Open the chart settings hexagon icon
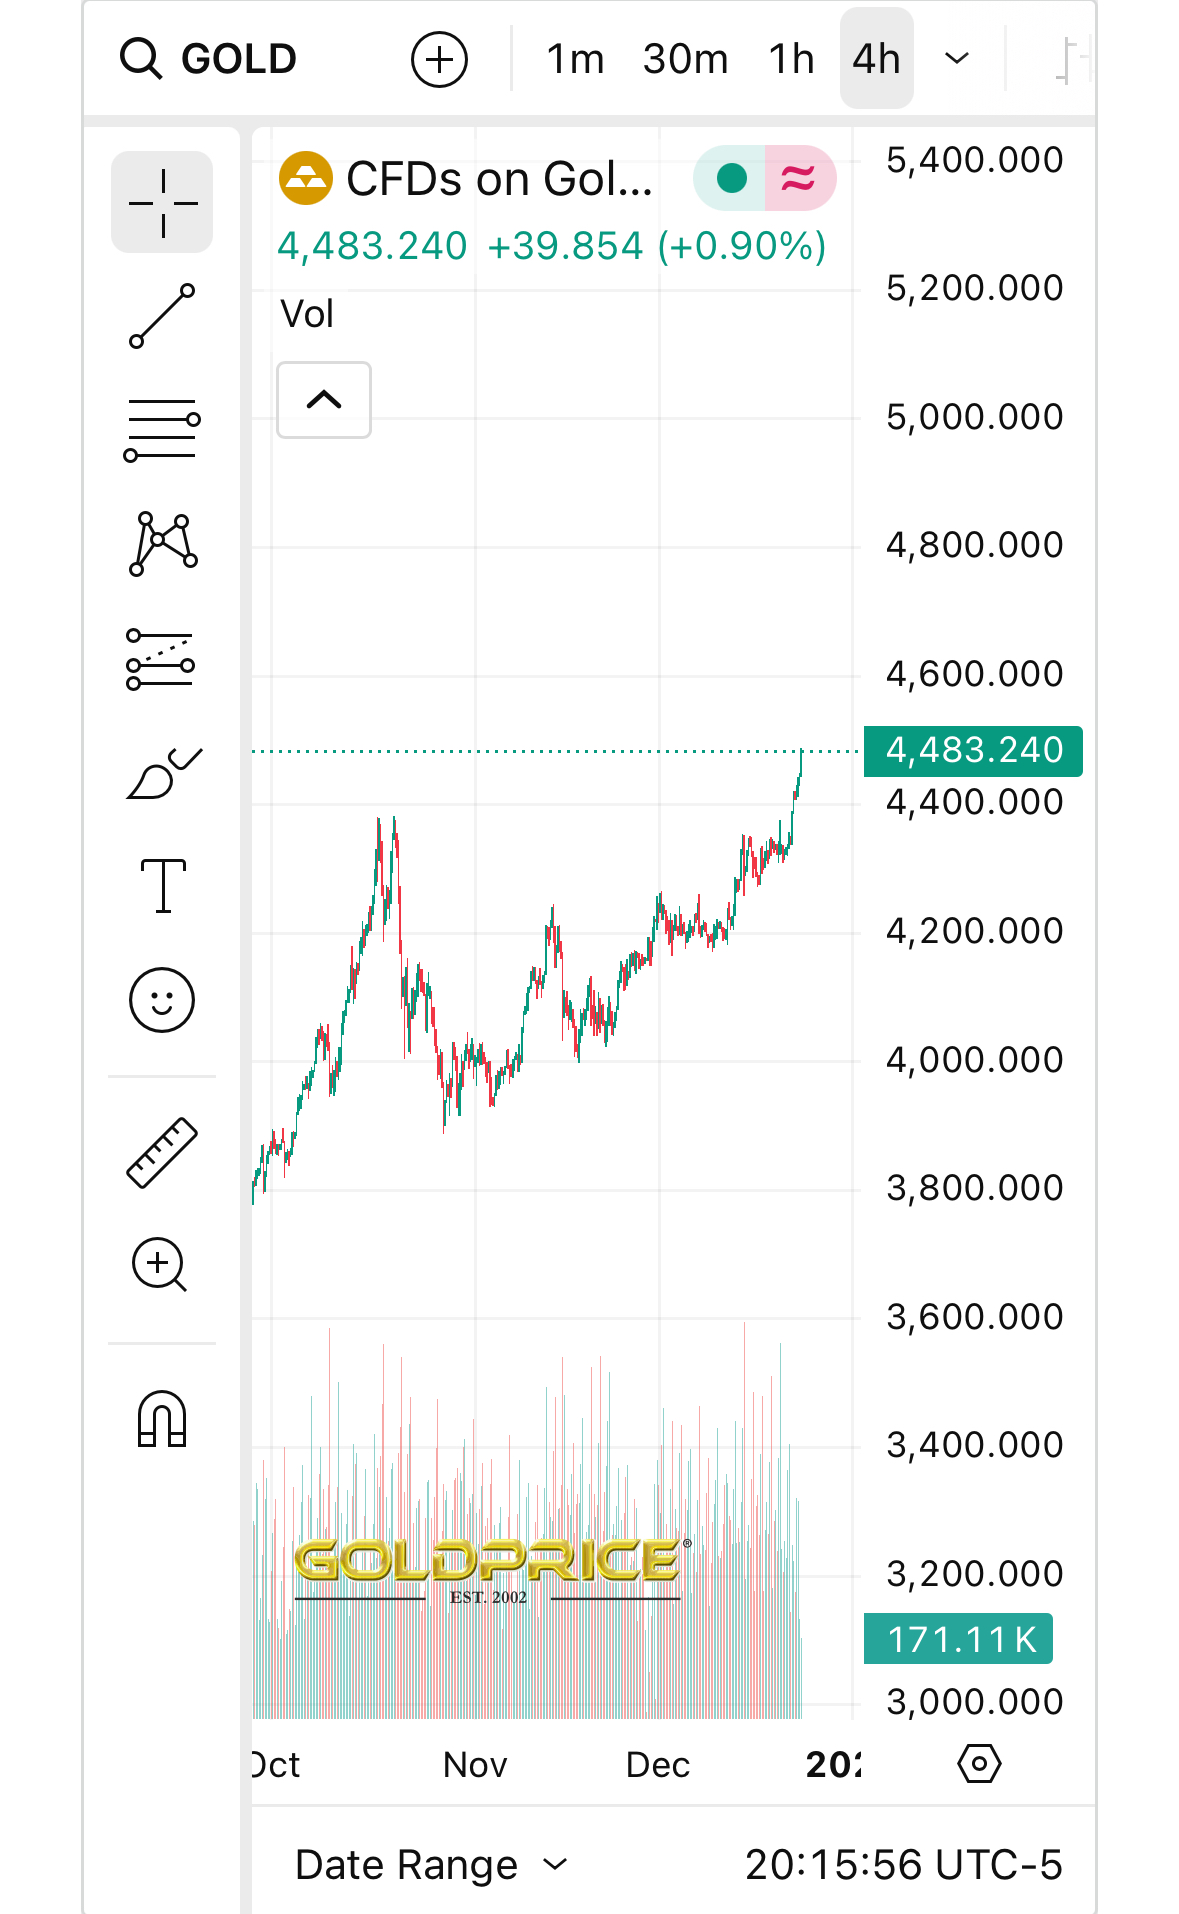The image size is (1179, 1914). (x=979, y=1763)
